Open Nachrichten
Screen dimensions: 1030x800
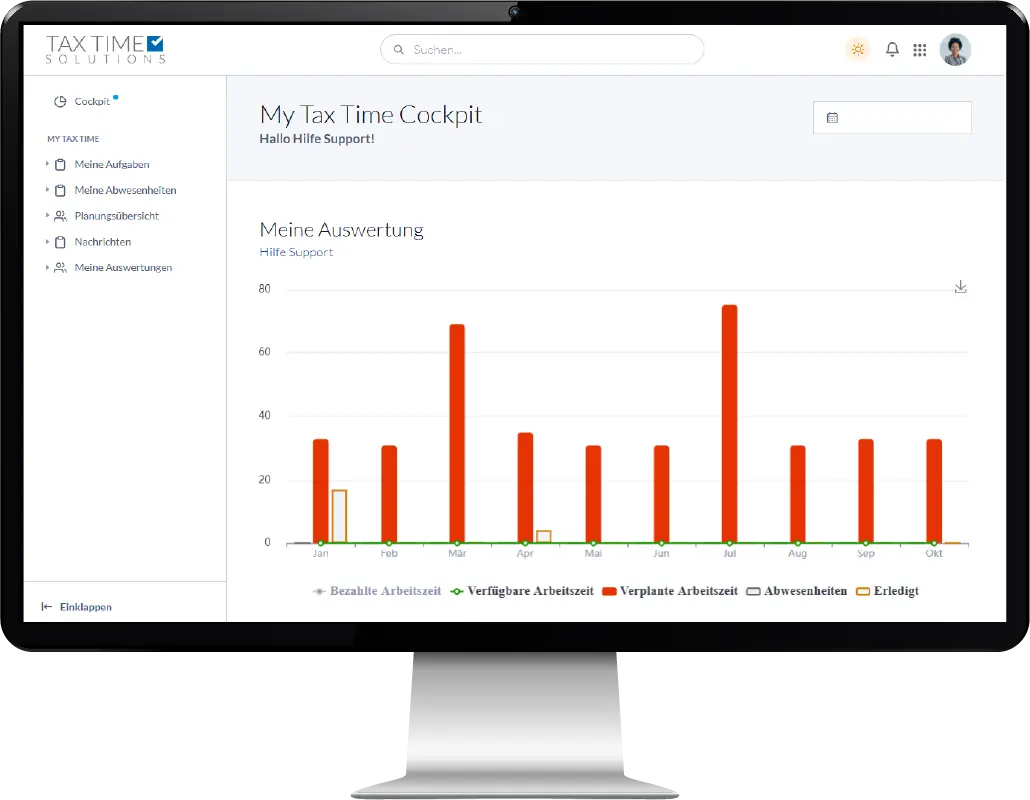pyautogui.click(x=103, y=242)
